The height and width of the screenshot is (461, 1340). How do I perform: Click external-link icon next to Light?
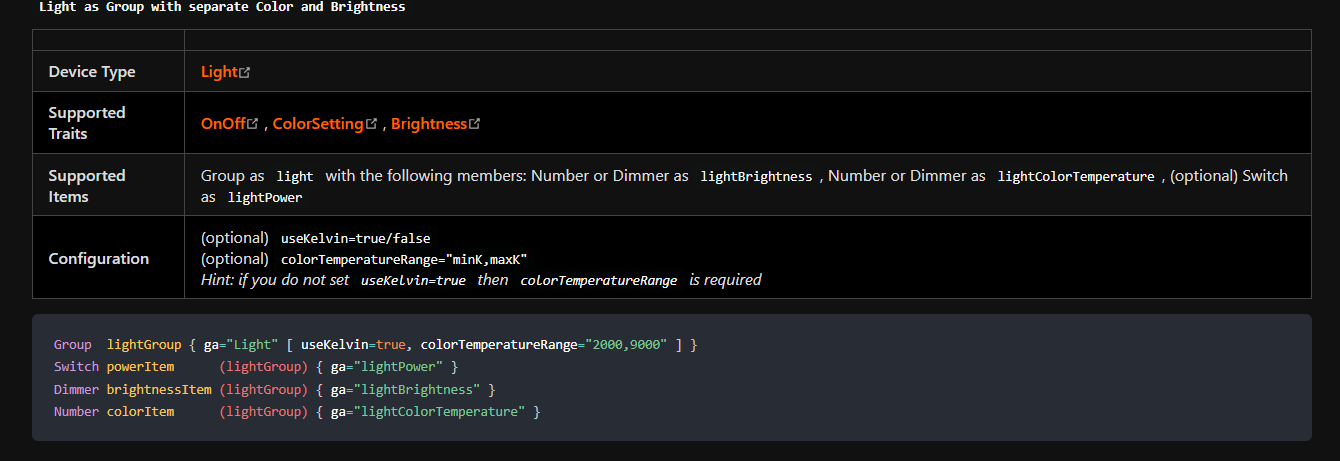point(245,73)
